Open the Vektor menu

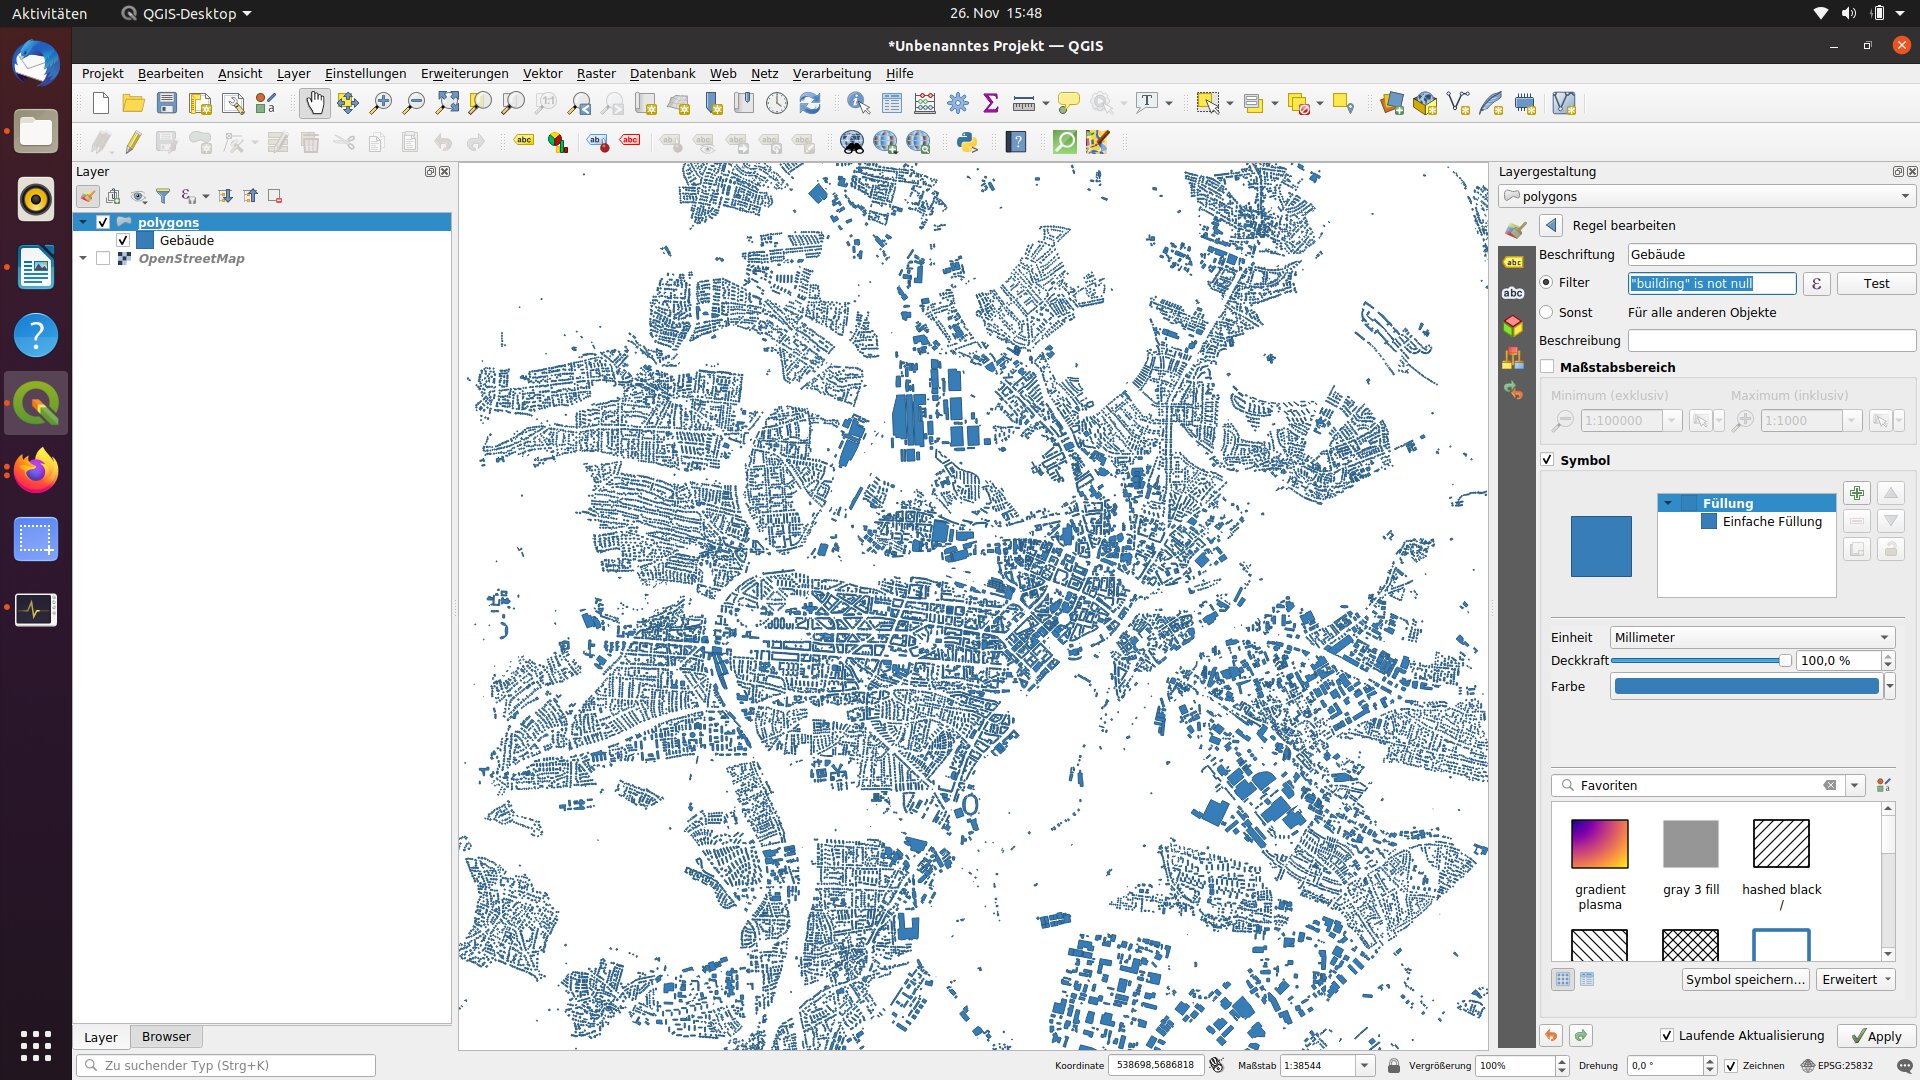click(x=542, y=73)
